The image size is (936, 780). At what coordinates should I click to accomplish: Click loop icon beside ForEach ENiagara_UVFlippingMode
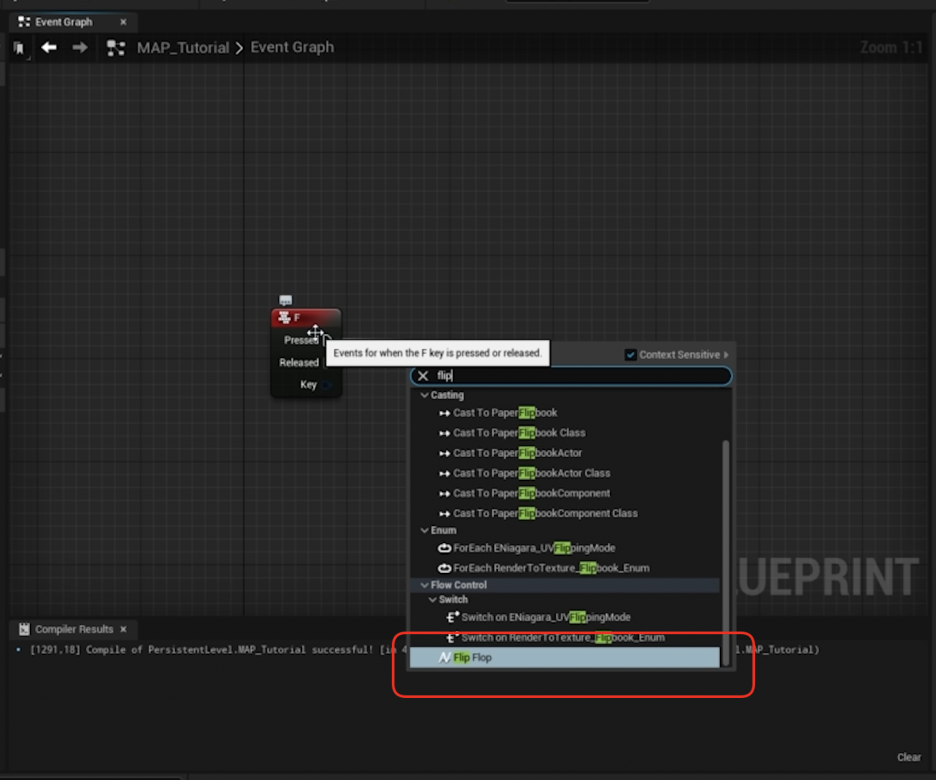pos(445,548)
